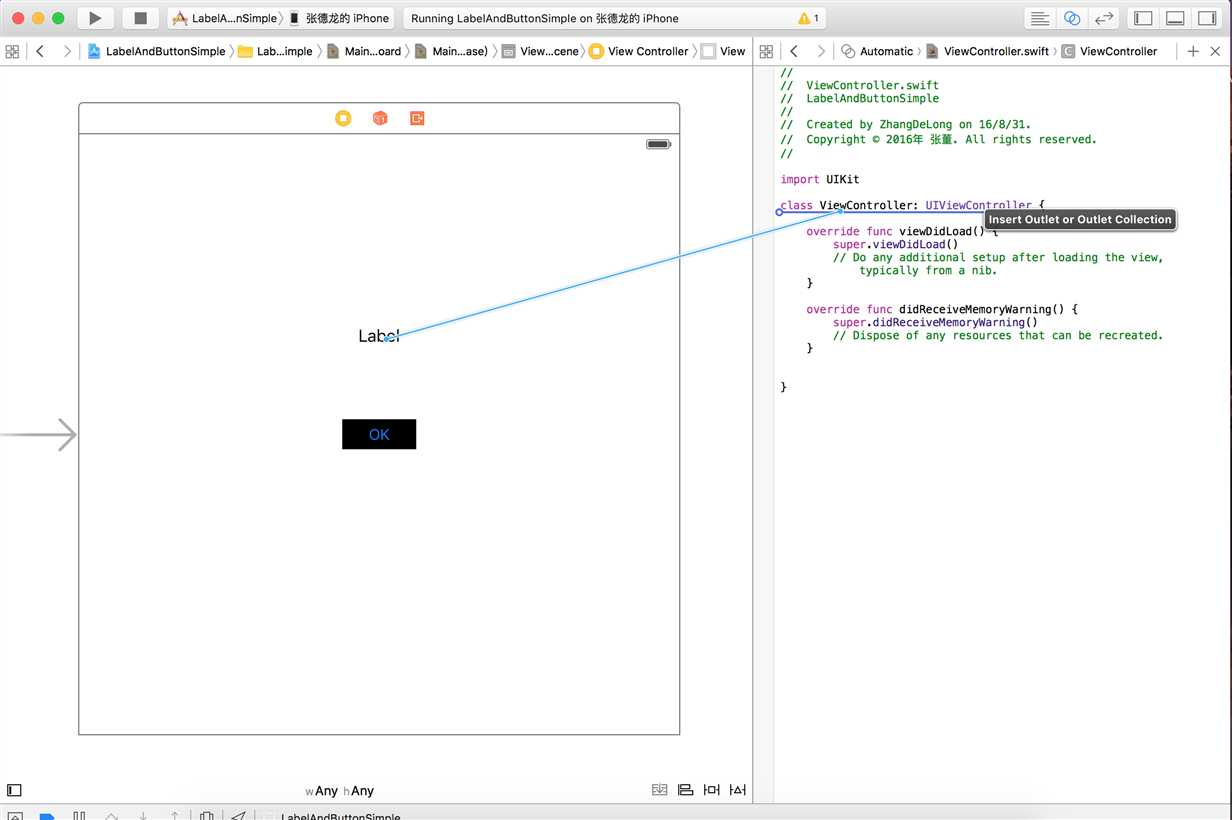1232x820 pixels.
Task: Open the wAny hAny size class selector
Action: pos(340,791)
